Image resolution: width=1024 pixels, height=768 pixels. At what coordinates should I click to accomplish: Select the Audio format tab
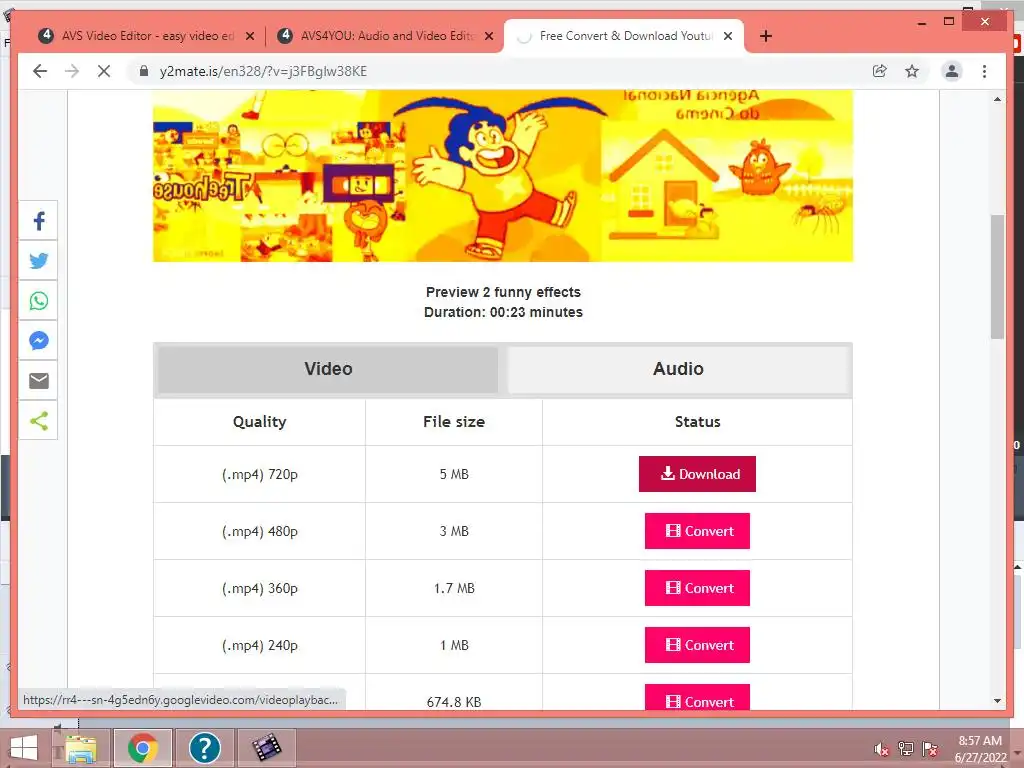[679, 369]
